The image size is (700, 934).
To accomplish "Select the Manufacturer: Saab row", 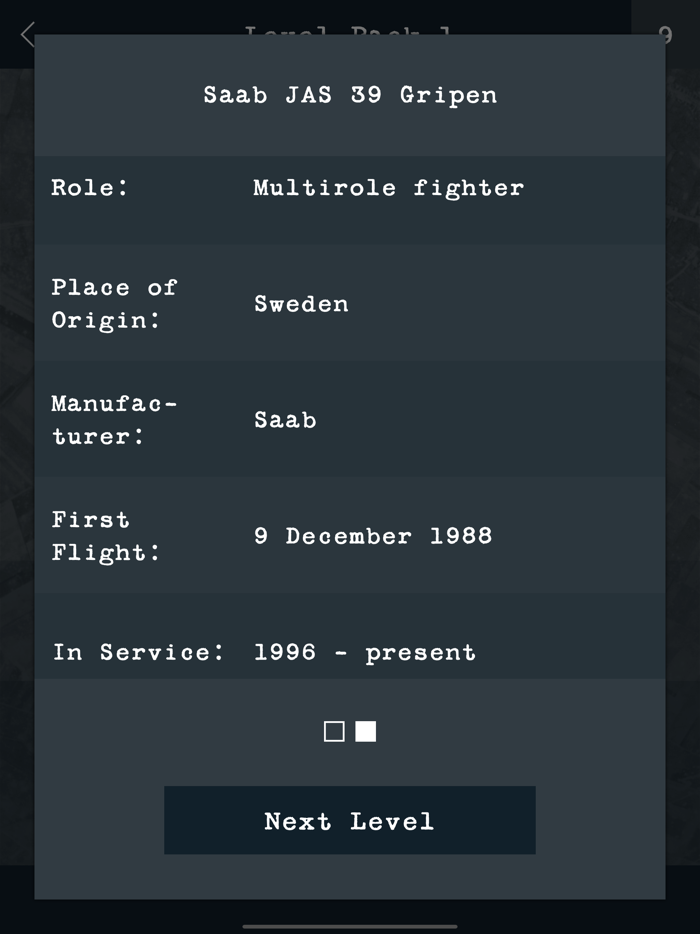I will tap(350, 419).
